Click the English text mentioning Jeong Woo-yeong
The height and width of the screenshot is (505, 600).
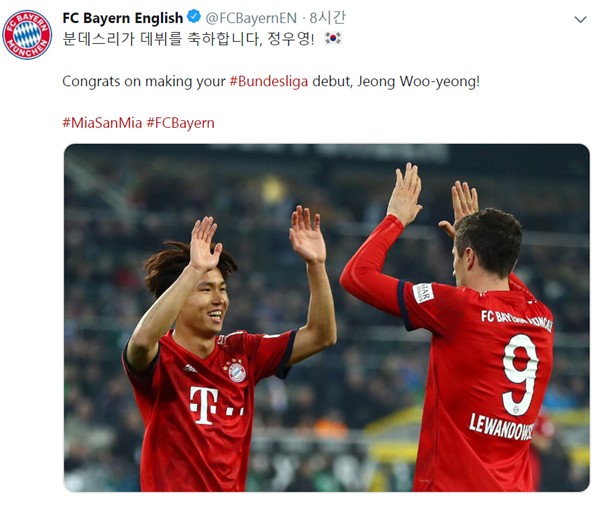pos(271,81)
